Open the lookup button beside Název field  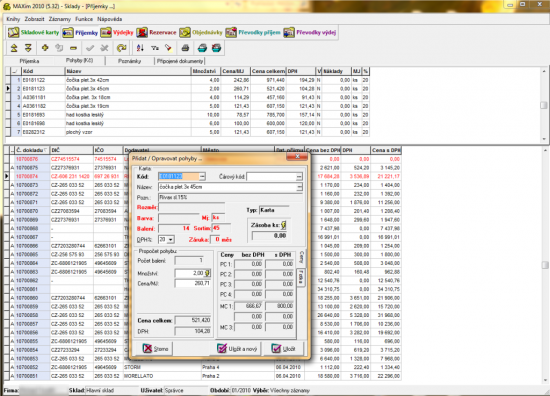(x=299, y=187)
